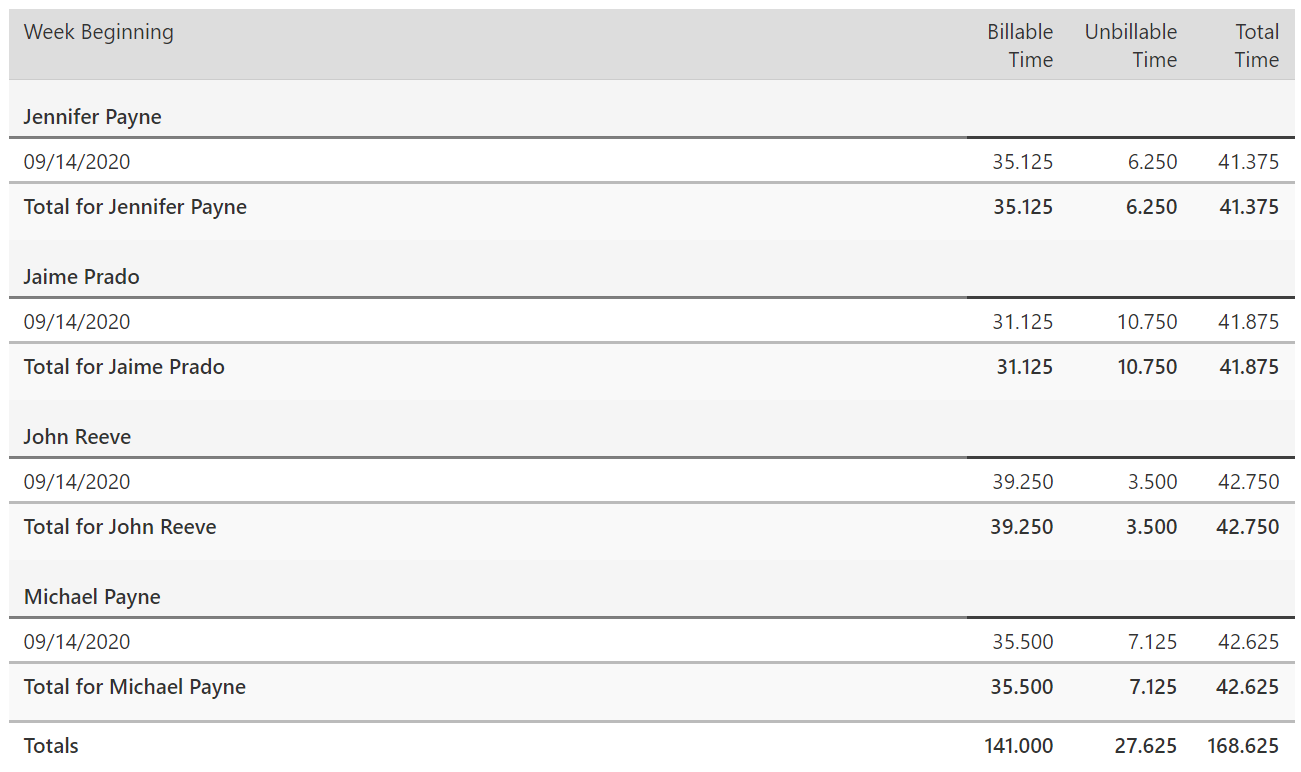The width and height of the screenshot is (1301, 772).
Task: Select the Michael Payne group heading
Action: tap(92, 597)
